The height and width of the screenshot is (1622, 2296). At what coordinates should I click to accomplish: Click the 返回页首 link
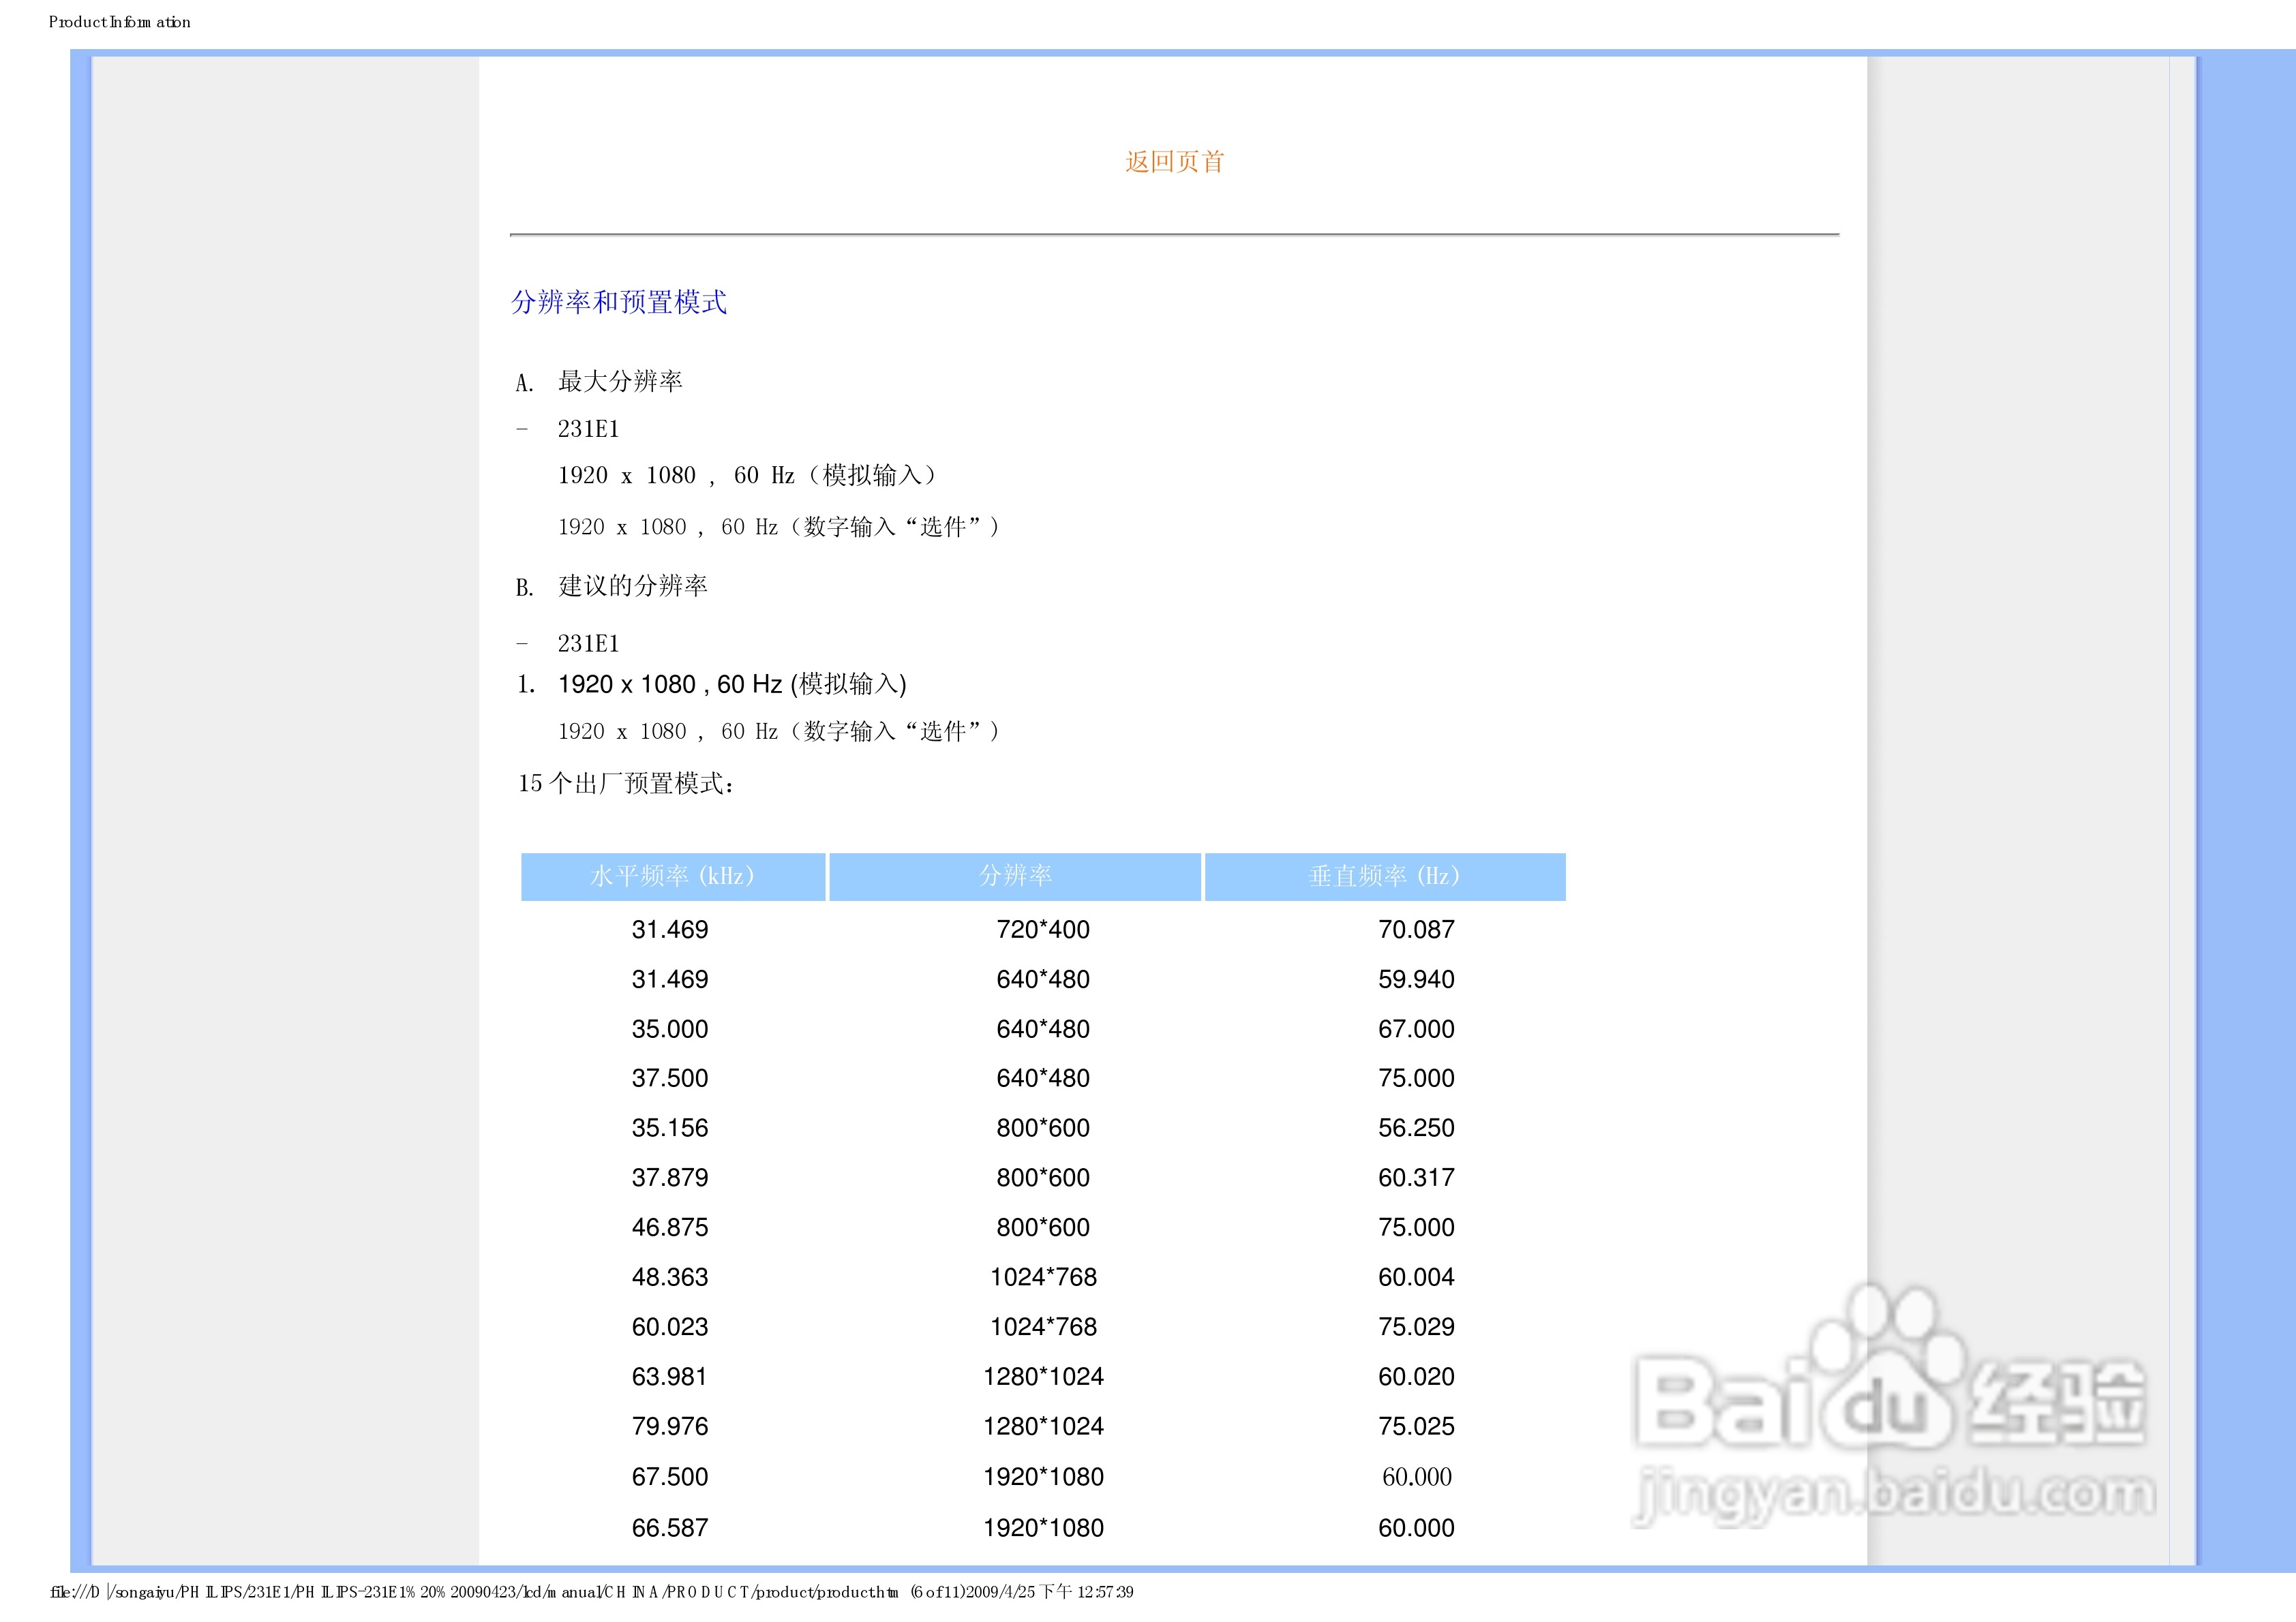pos(1174,162)
